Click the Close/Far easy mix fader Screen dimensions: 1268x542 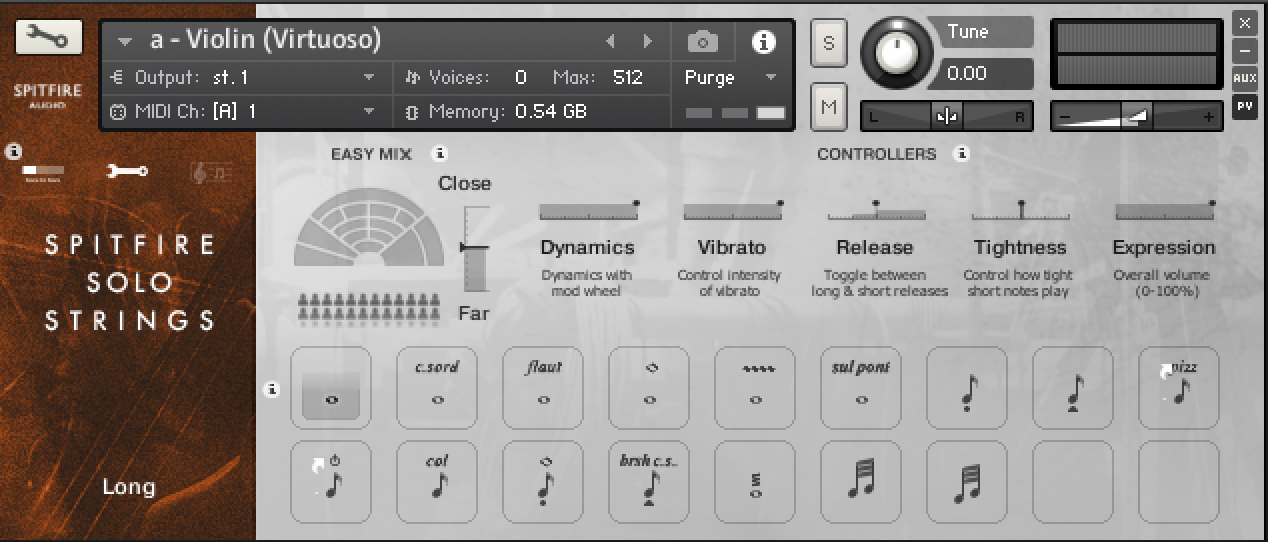pyautogui.click(x=476, y=248)
